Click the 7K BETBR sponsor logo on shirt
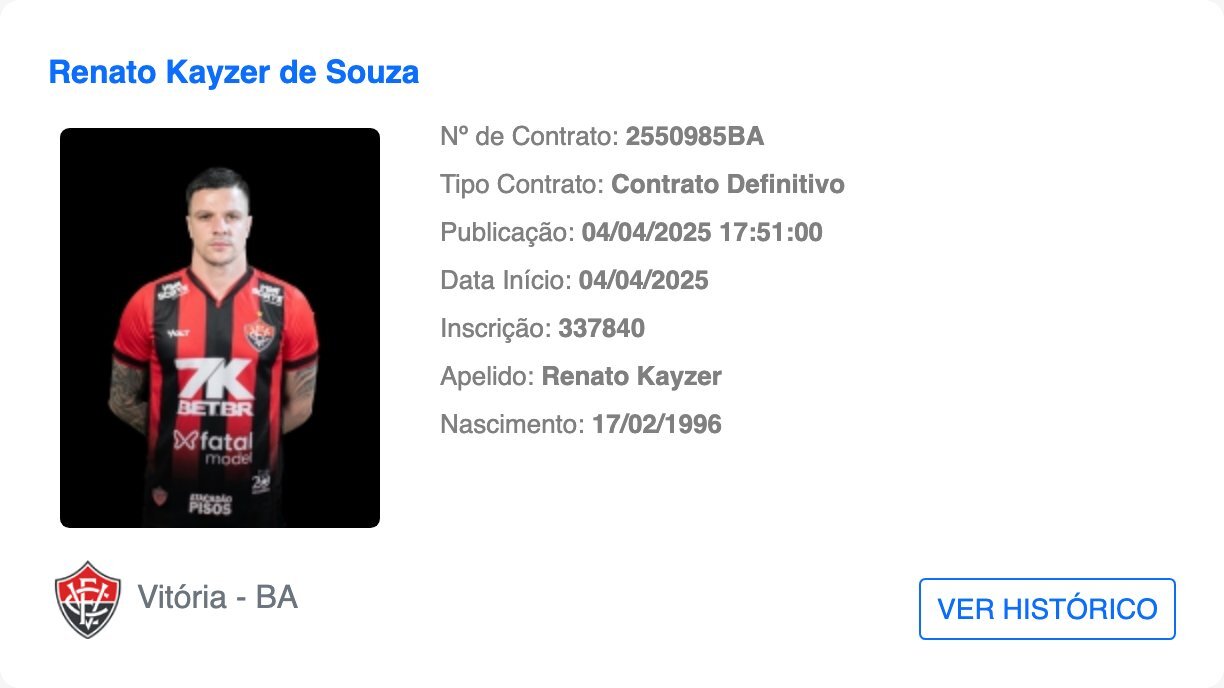Screen dimensions: 1224x688 click(215, 387)
